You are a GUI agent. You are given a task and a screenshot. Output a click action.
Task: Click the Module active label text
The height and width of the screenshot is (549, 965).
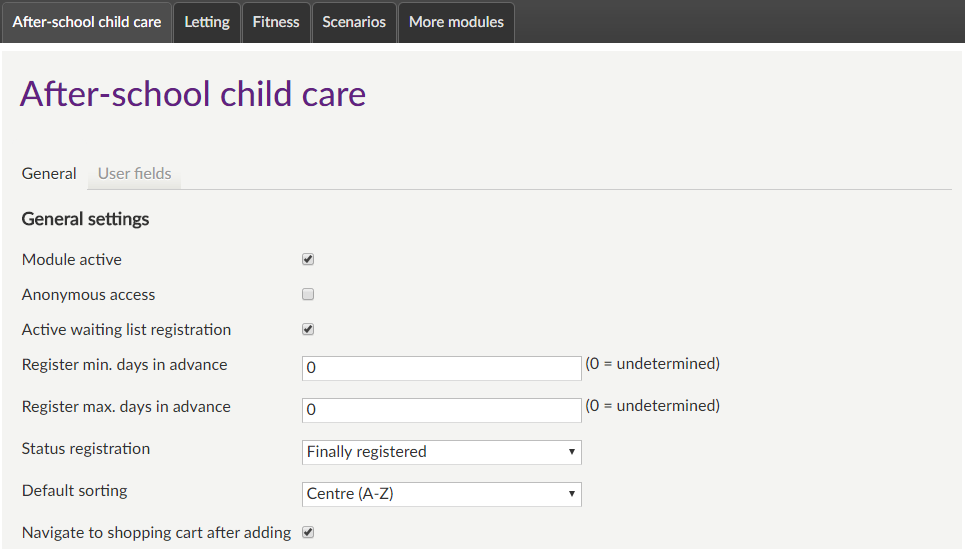[x=72, y=259]
